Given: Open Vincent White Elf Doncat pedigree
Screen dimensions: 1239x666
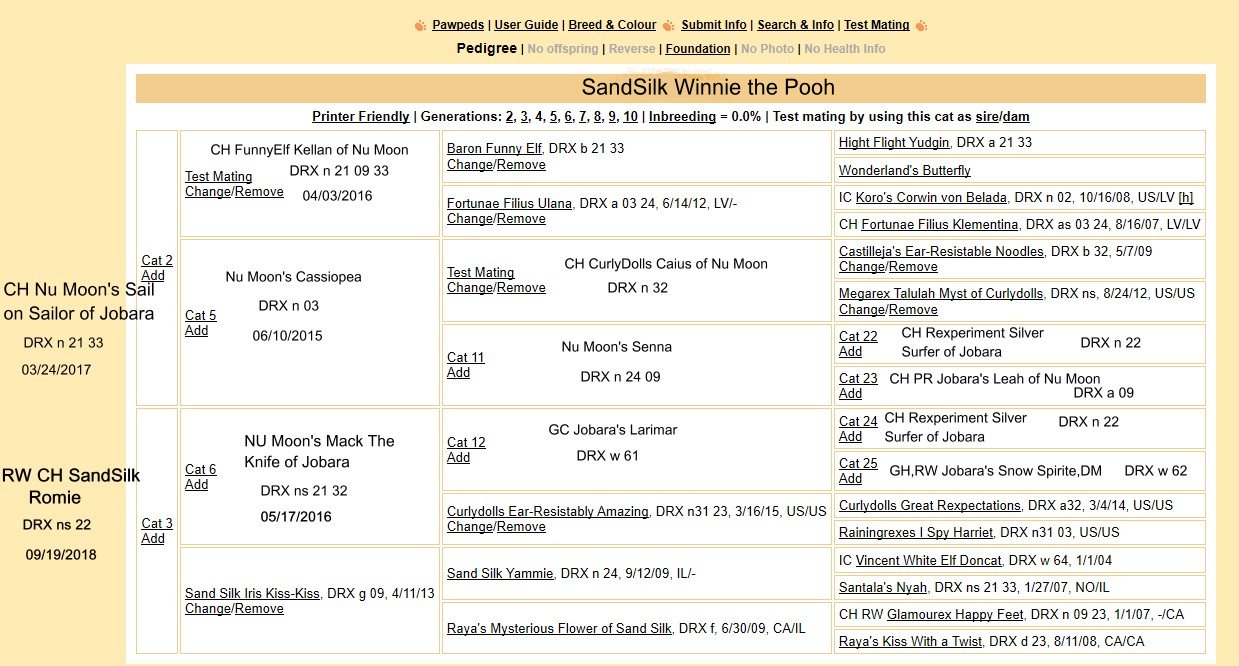Looking at the screenshot, I should point(930,560).
